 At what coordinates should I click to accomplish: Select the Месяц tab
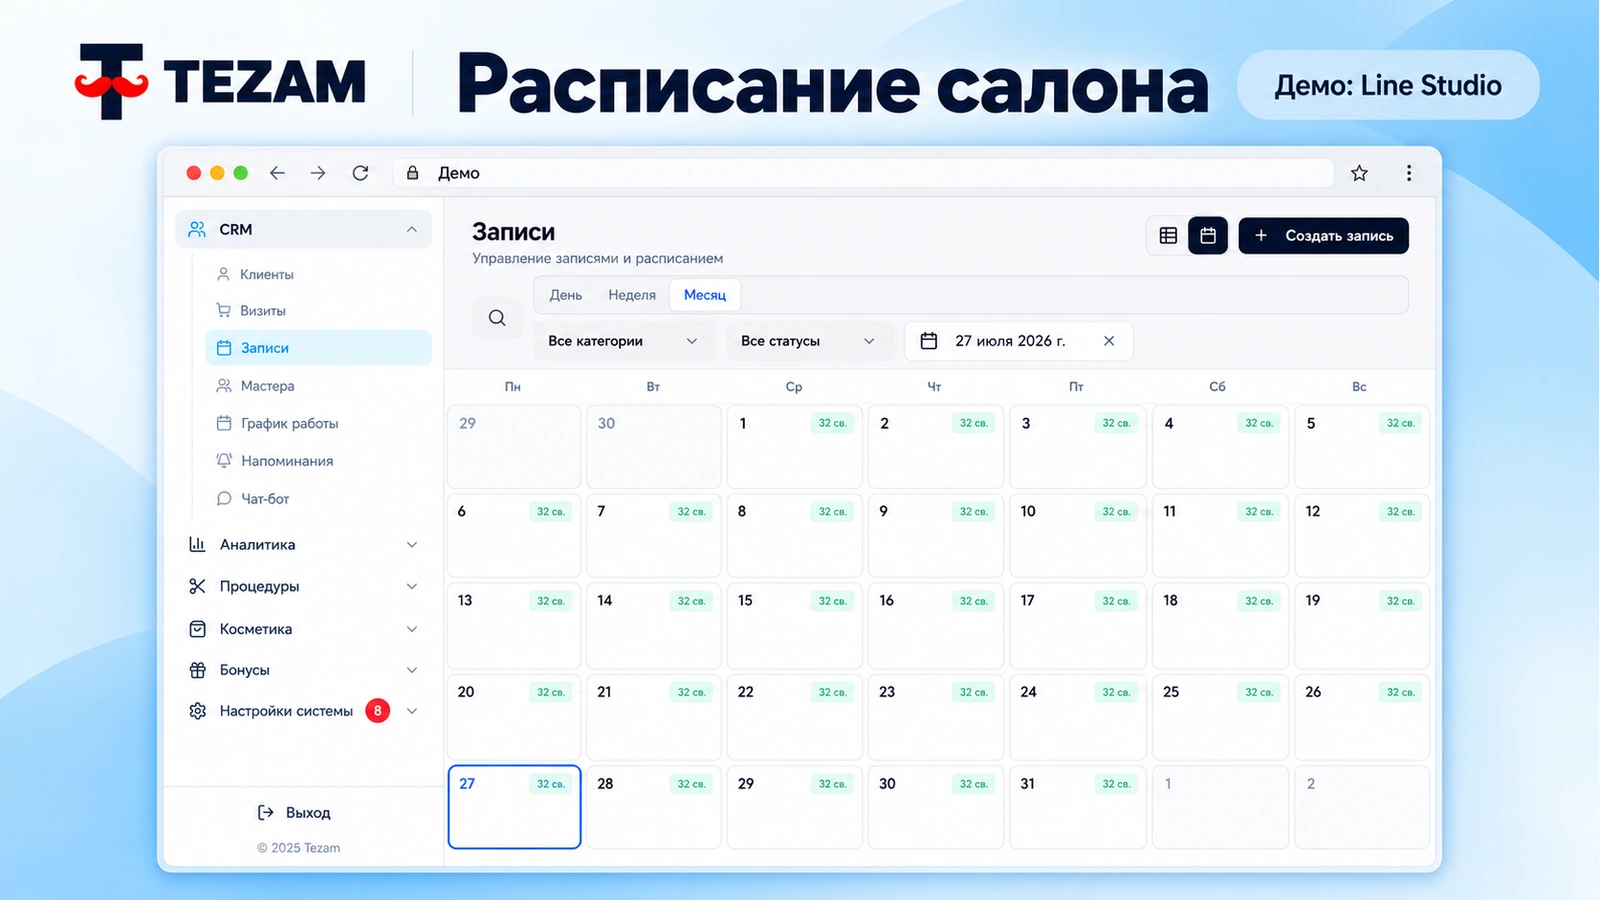pyautogui.click(x=705, y=295)
